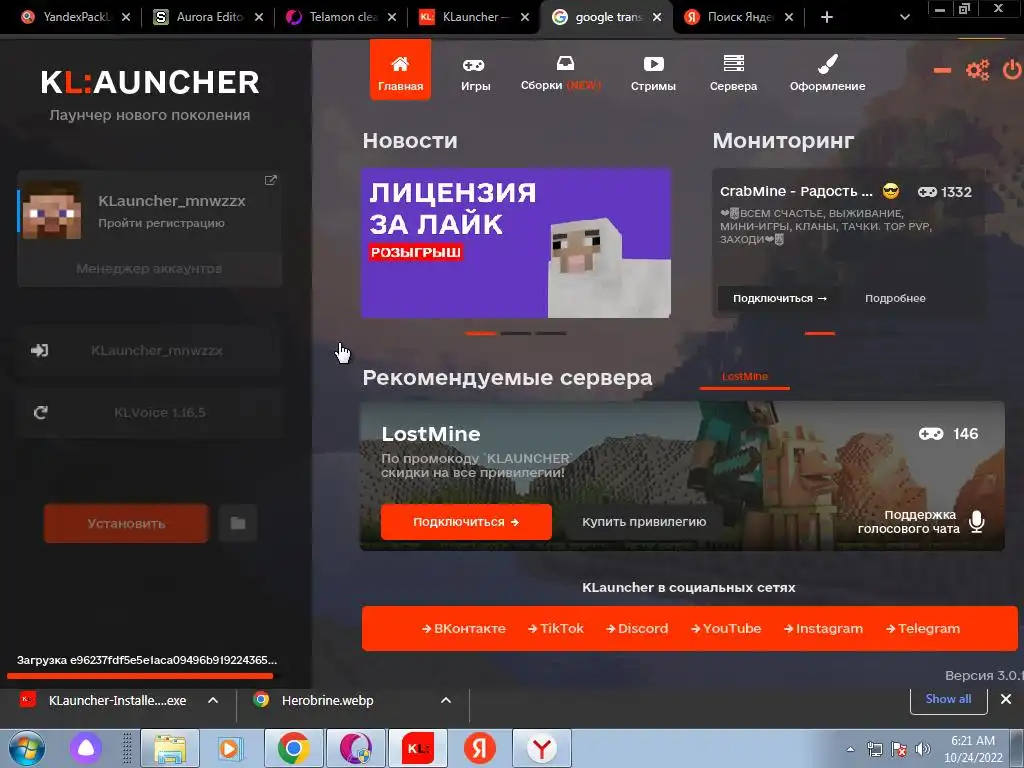Click the external link icon on account card
The width and height of the screenshot is (1024, 768).
[x=270, y=180]
